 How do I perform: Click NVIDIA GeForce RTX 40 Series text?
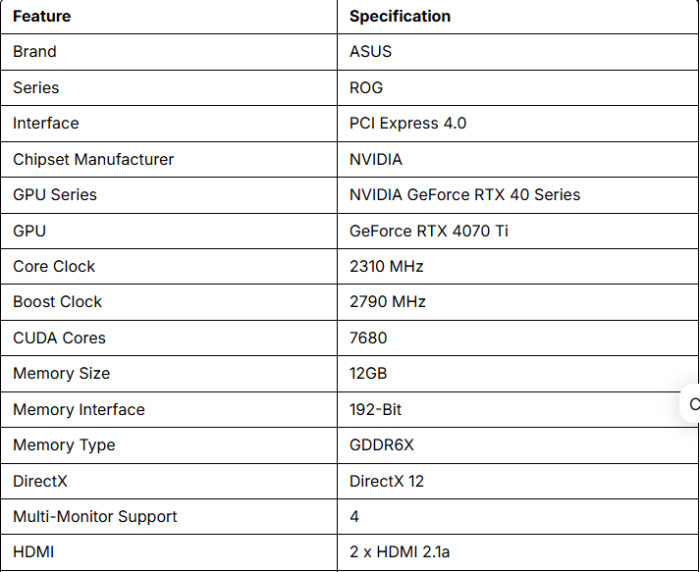click(465, 195)
